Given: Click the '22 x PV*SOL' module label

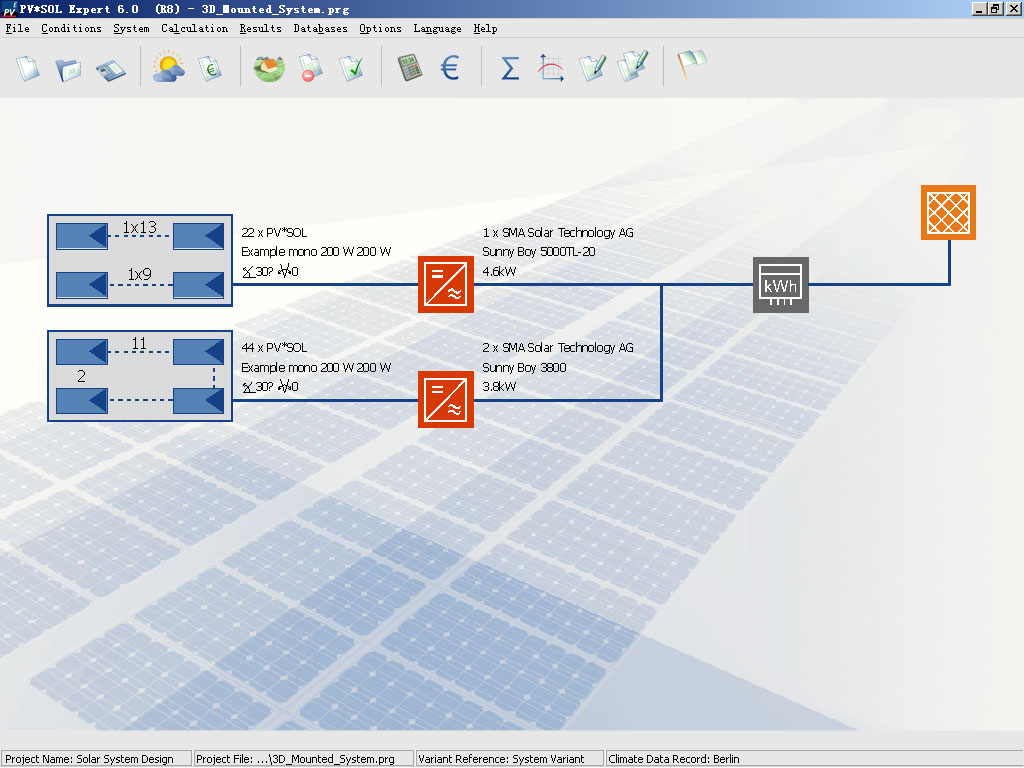Looking at the screenshot, I should pos(274,232).
